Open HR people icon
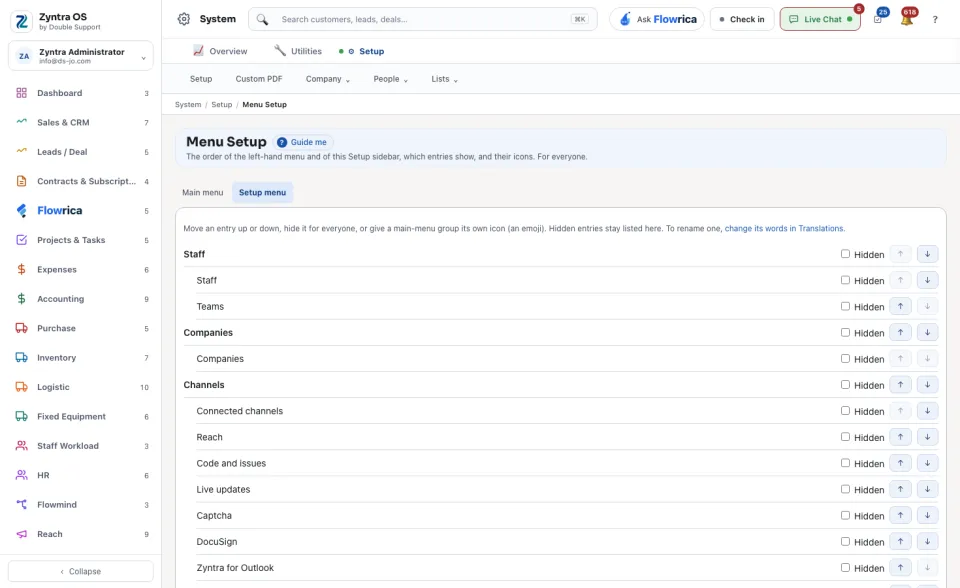960x588 pixels. [x=21, y=475]
